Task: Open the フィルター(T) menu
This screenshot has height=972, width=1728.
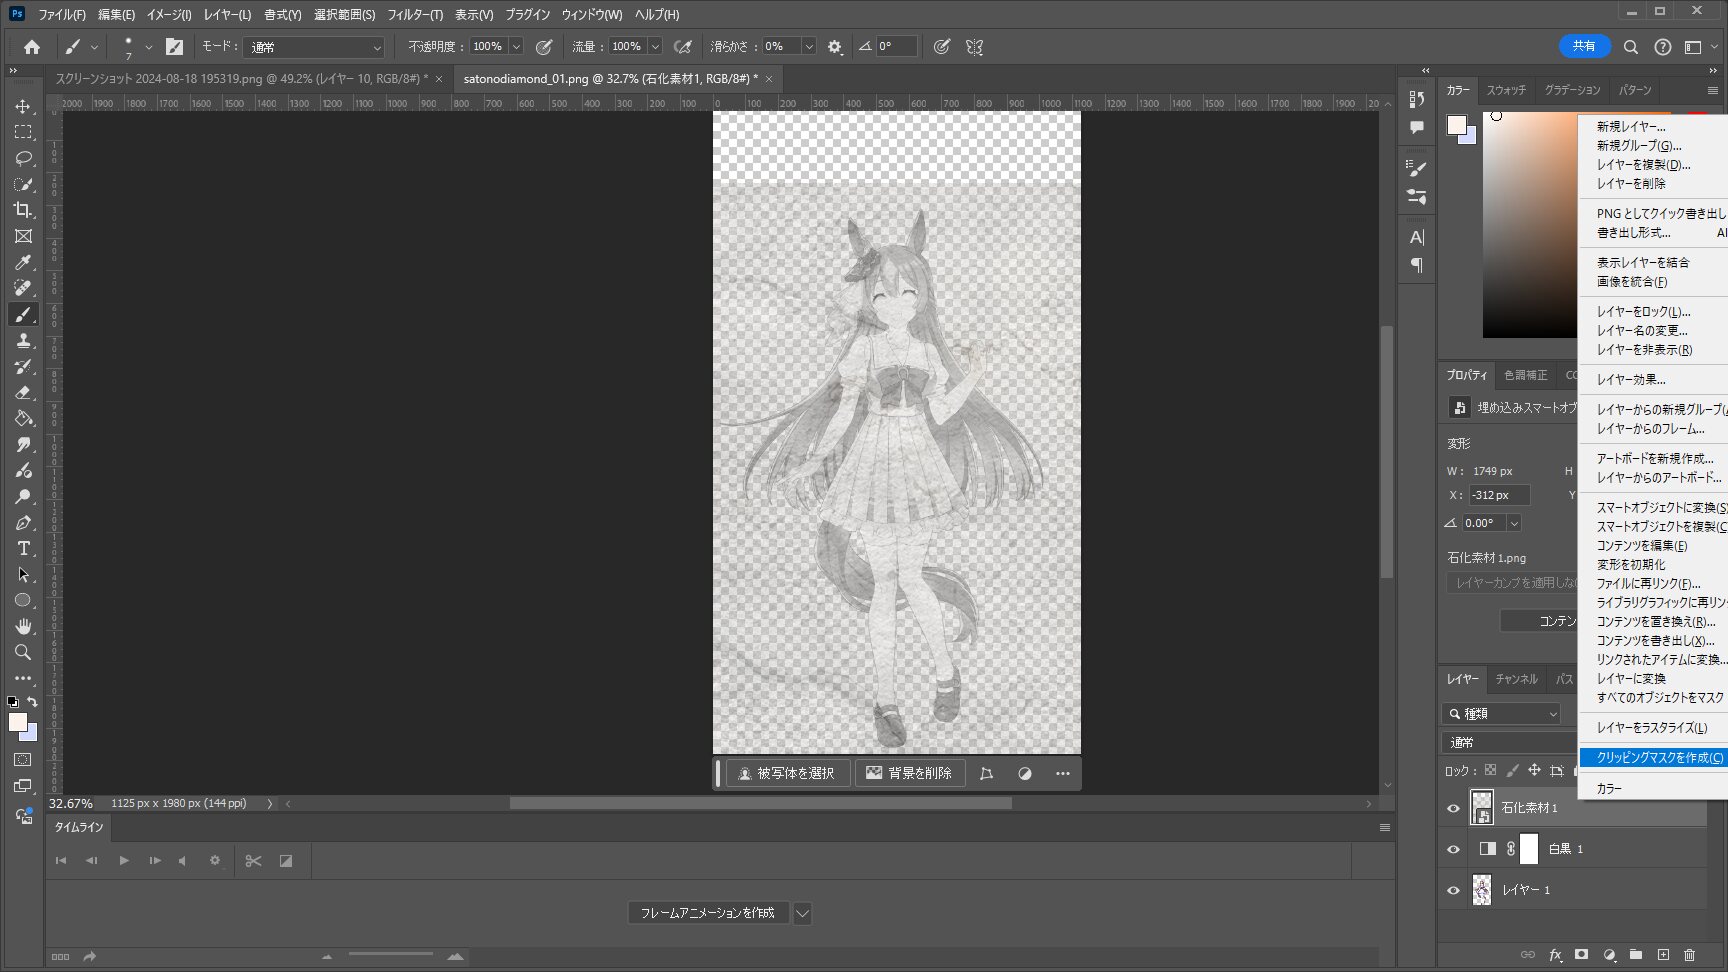Action: coord(415,15)
